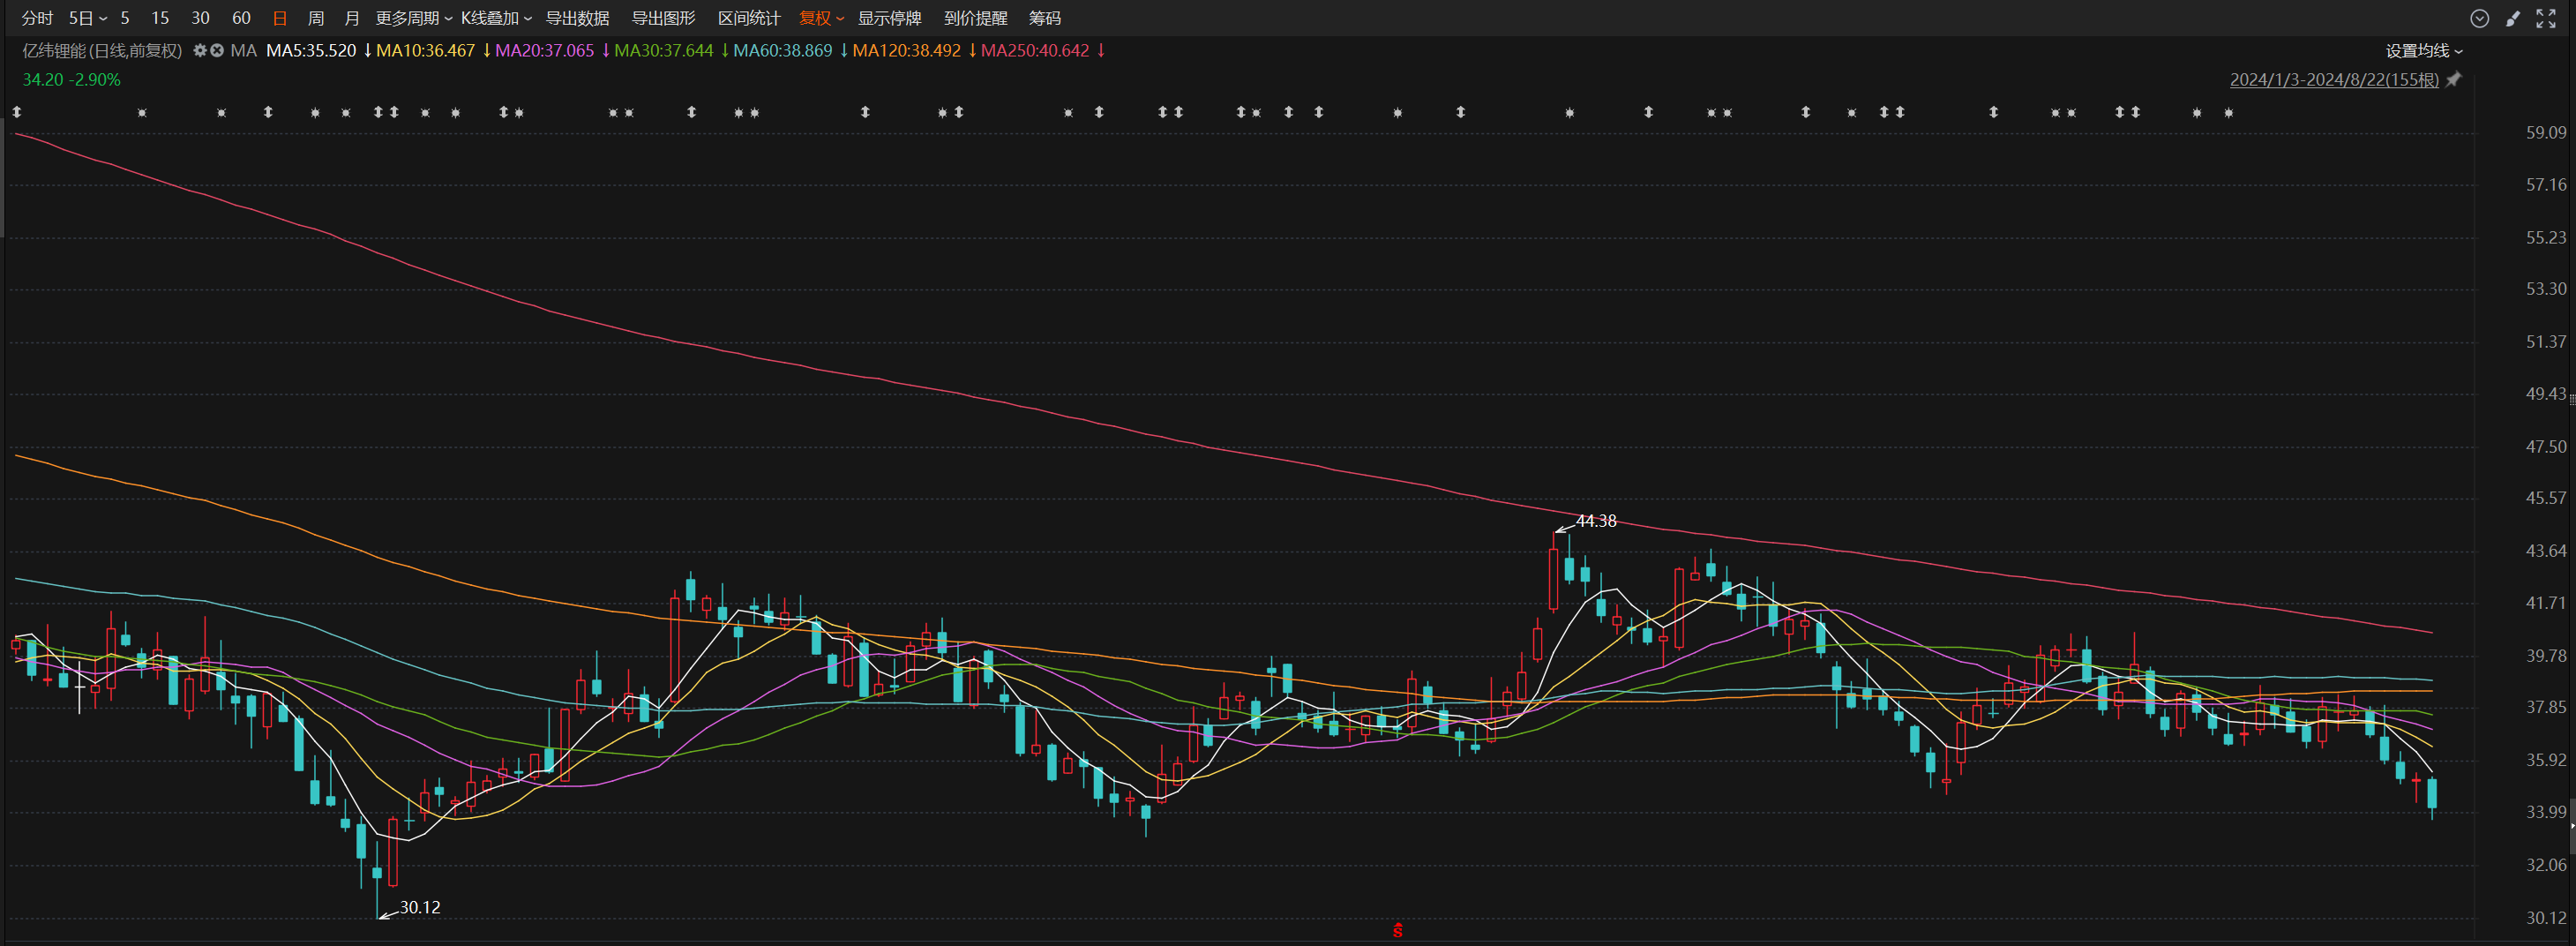The image size is (2576, 946).
Task: Open the K线叠加 overlay dropdown
Action: (496, 18)
